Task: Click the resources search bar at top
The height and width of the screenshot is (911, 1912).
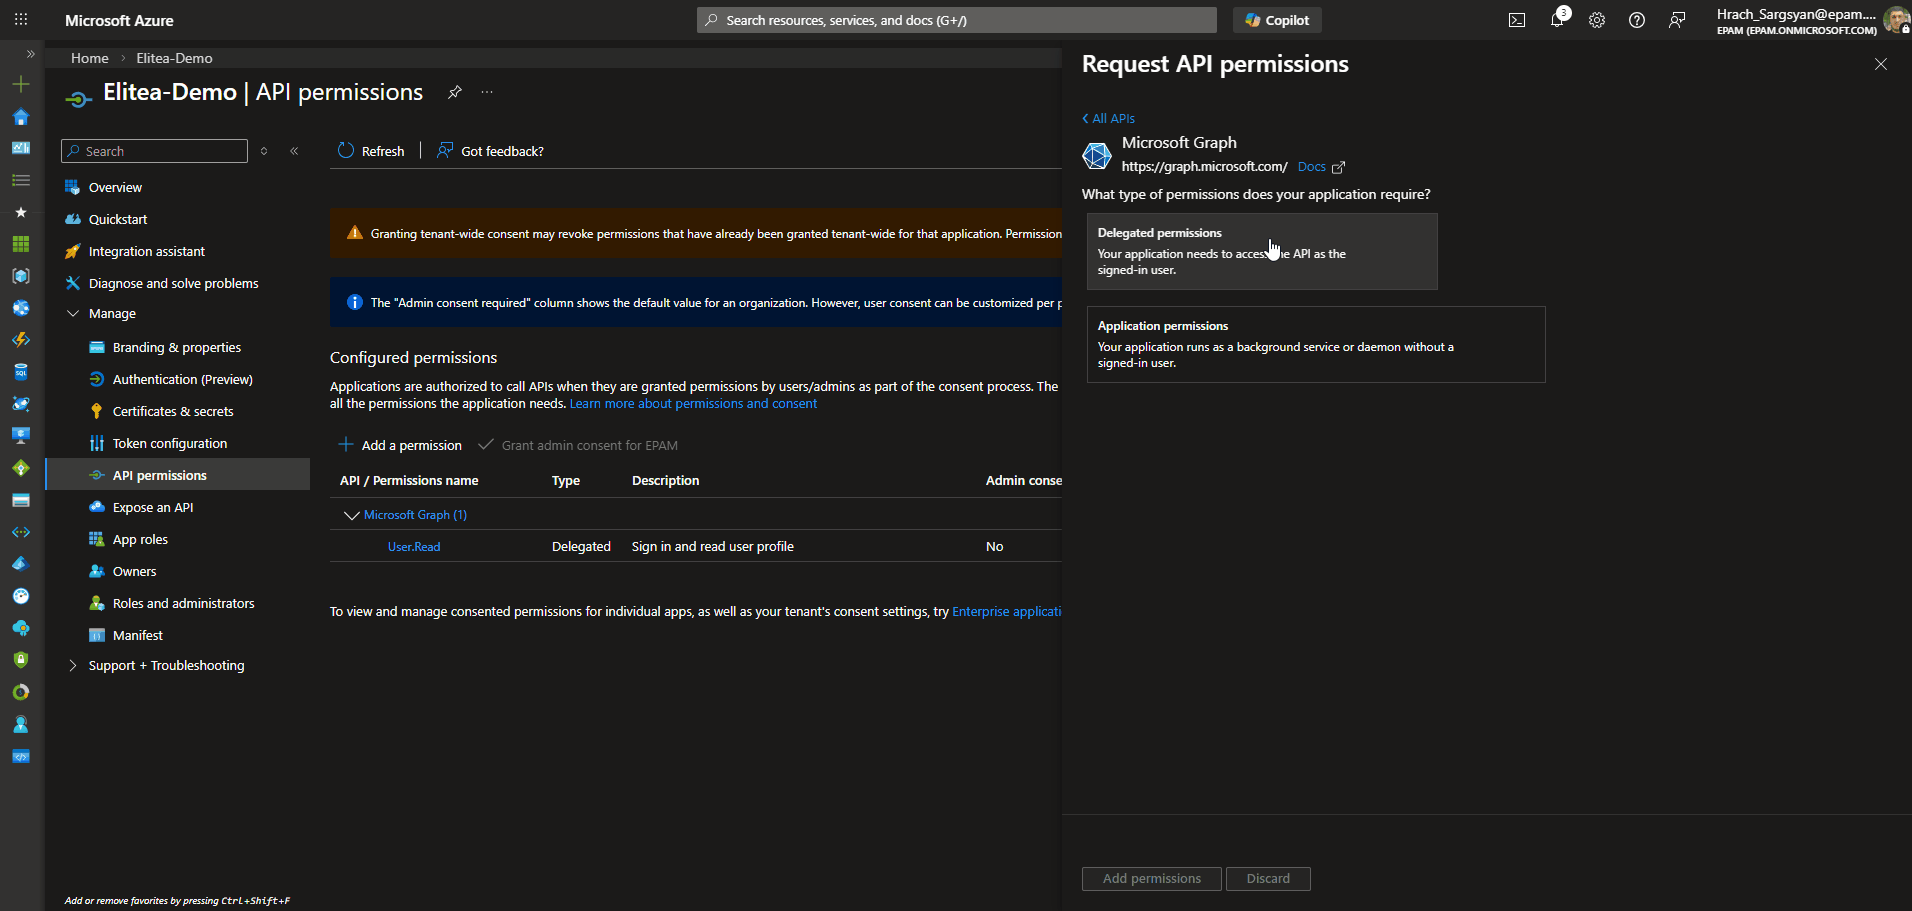Action: (x=955, y=19)
